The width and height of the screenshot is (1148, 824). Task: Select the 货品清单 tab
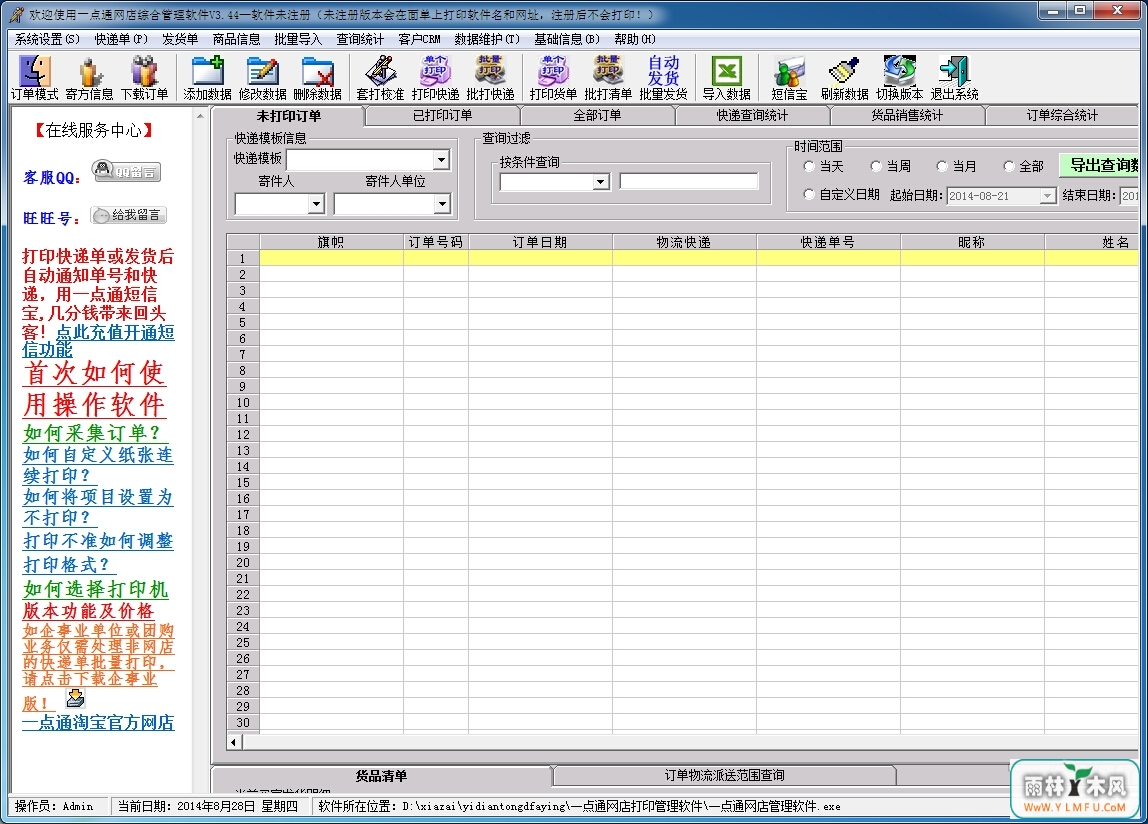(381, 776)
